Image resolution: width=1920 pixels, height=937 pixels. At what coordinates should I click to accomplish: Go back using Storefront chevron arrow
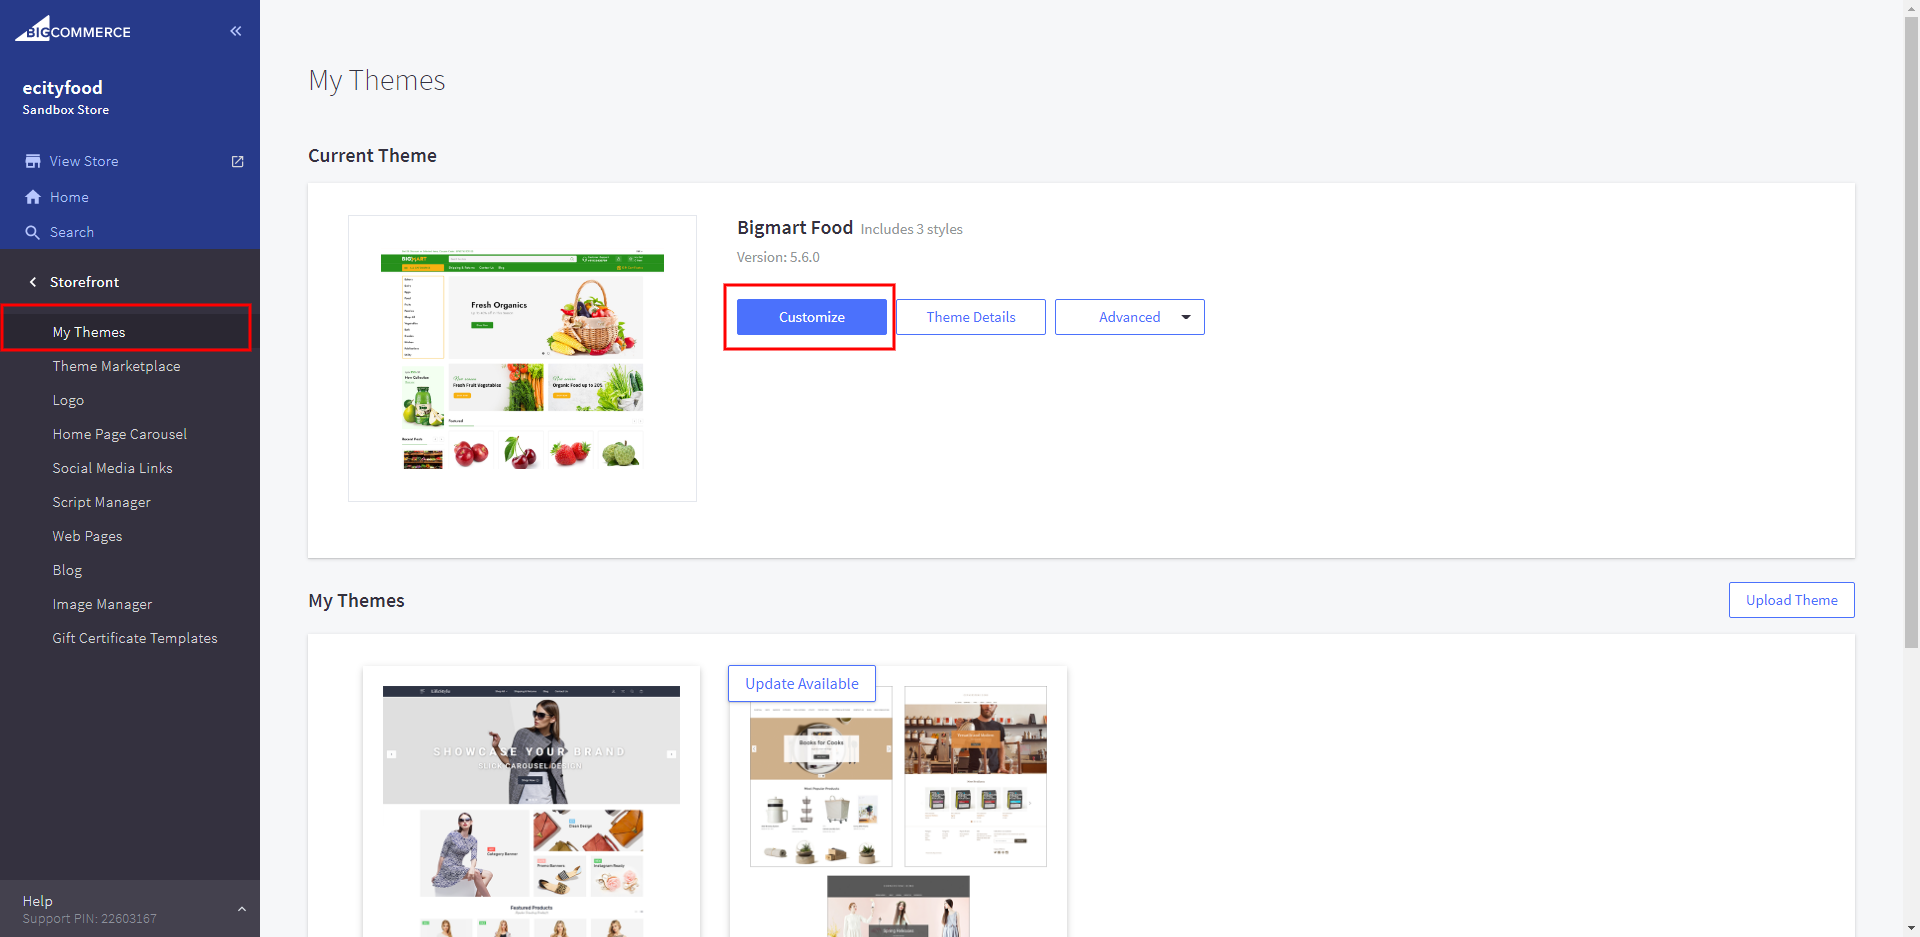pos(33,282)
